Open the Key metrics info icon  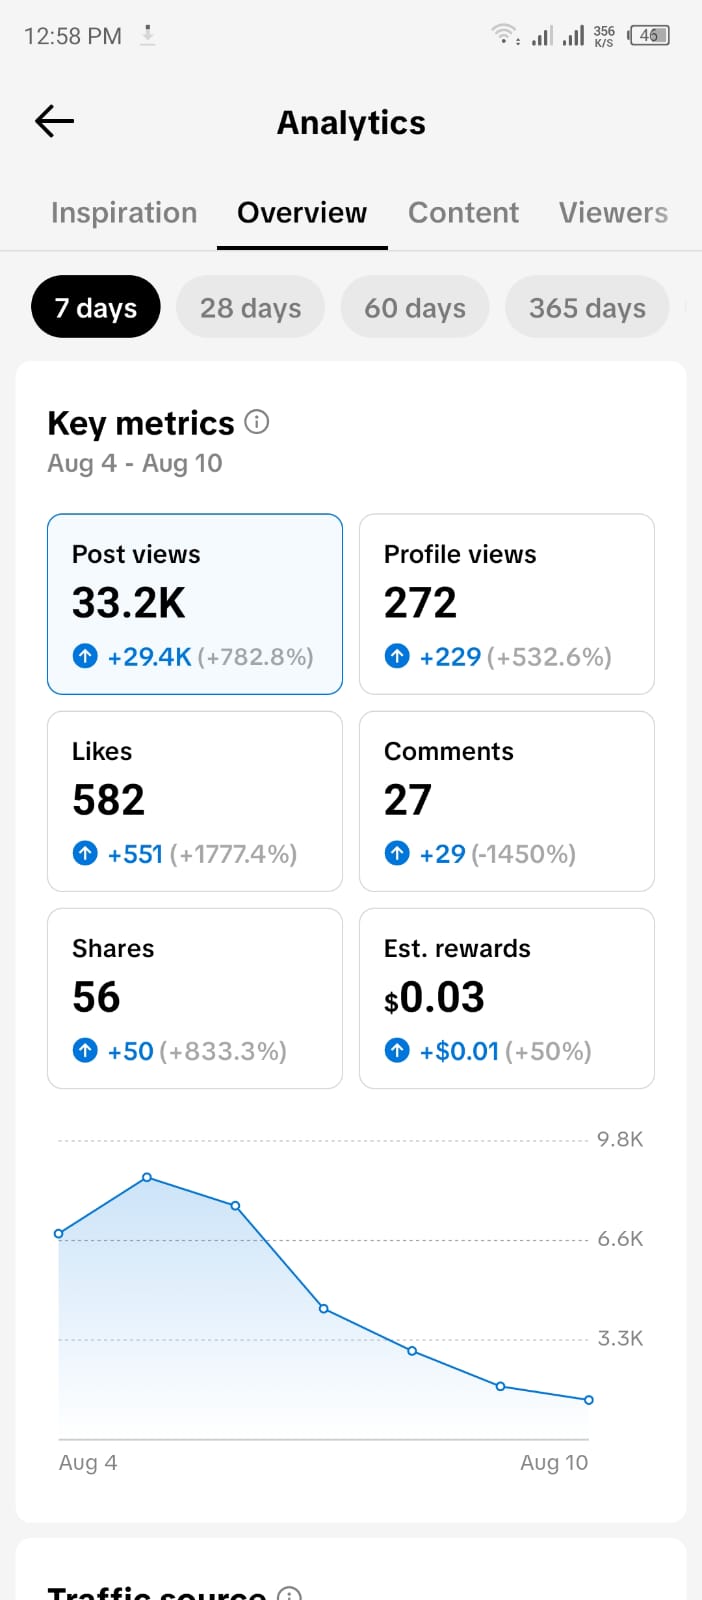pos(257,422)
